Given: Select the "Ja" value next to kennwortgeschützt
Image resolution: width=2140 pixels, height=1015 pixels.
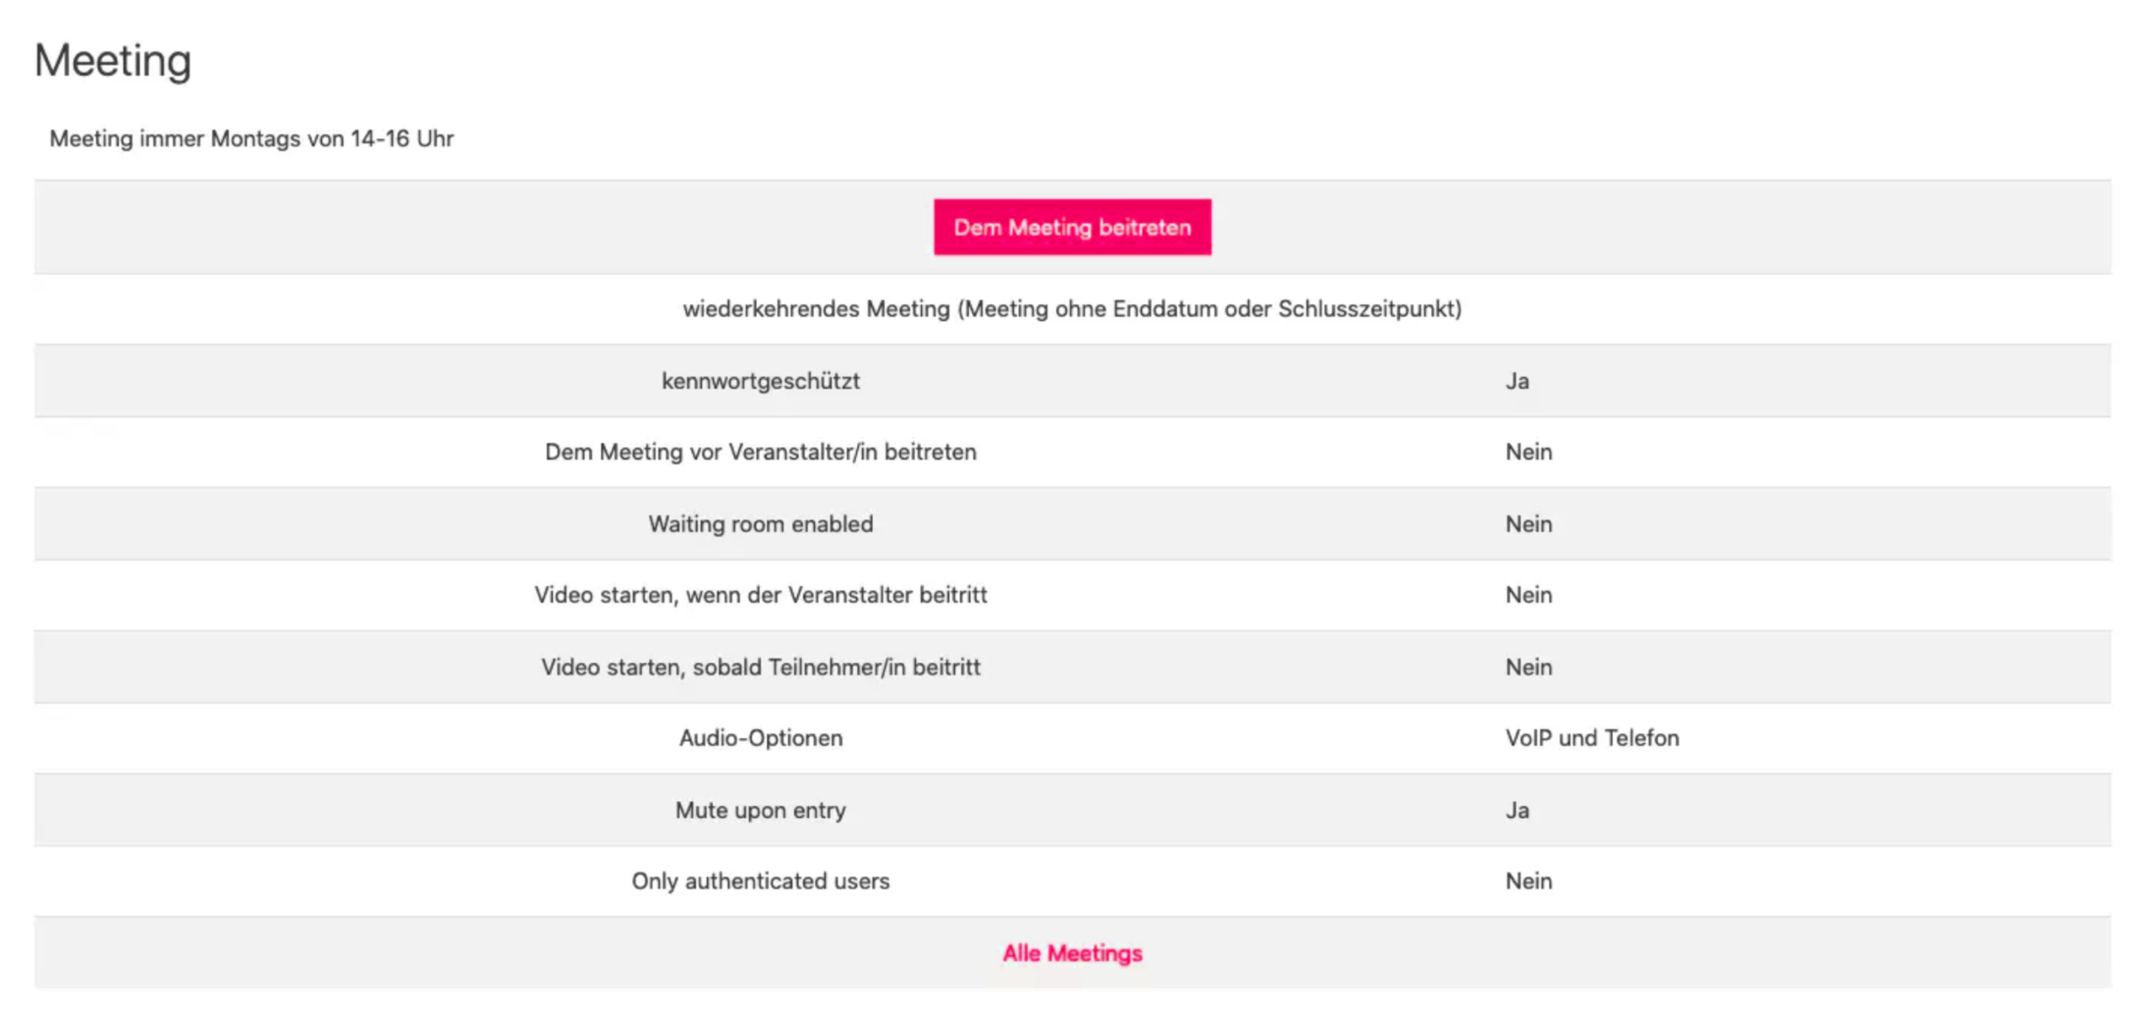Looking at the screenshot, I should 1517,381.
